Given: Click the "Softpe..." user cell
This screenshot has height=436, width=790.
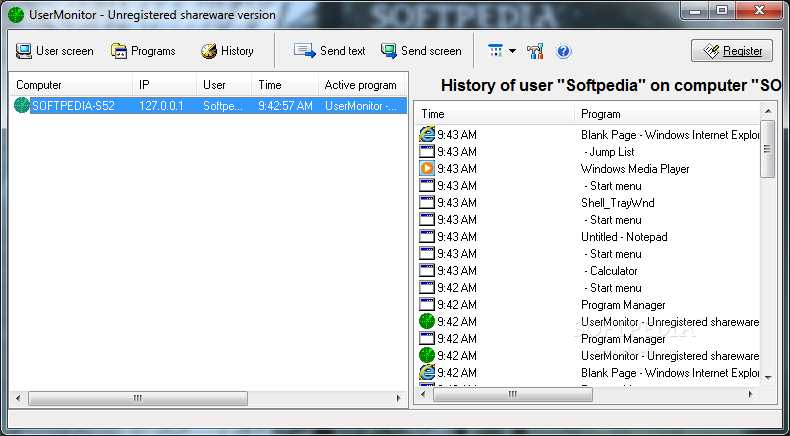Looking at the screenshot, I should pyautogui.click(x=223, y=106).
